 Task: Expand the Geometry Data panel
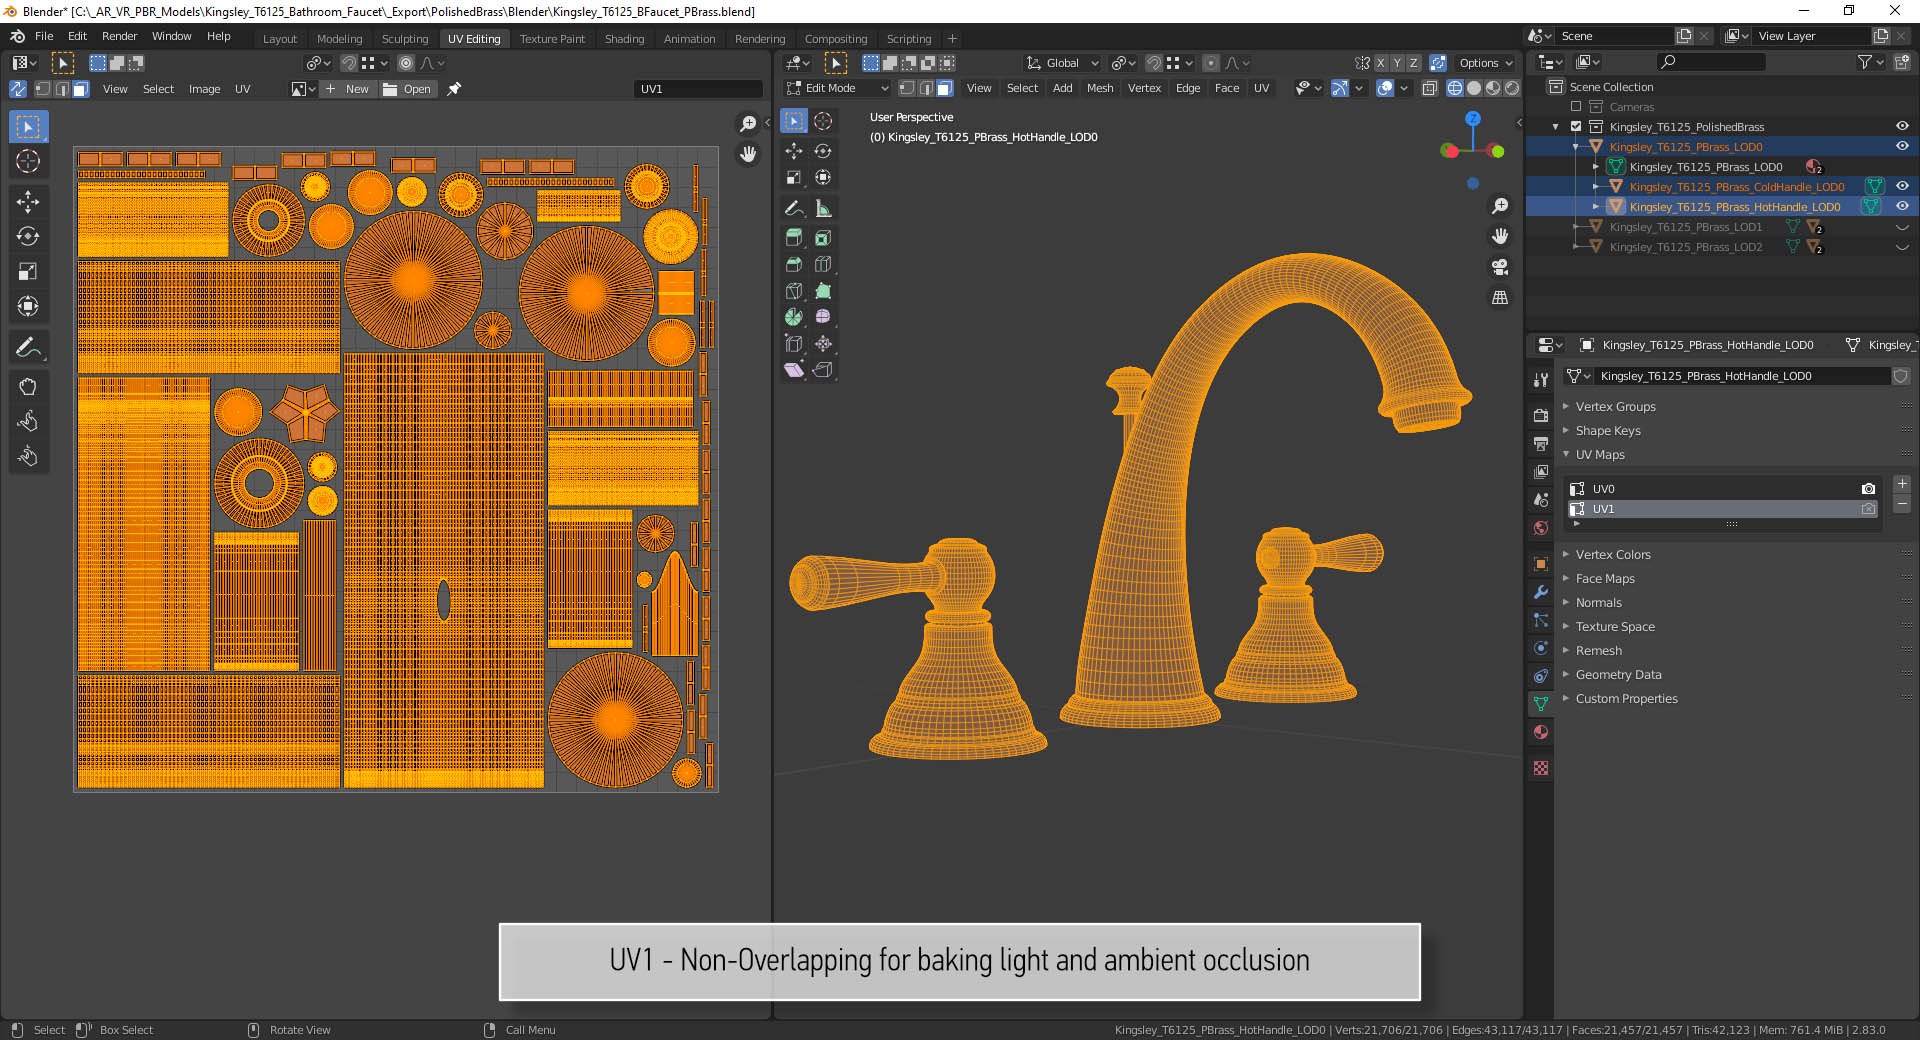click(x=1618, y=675)
